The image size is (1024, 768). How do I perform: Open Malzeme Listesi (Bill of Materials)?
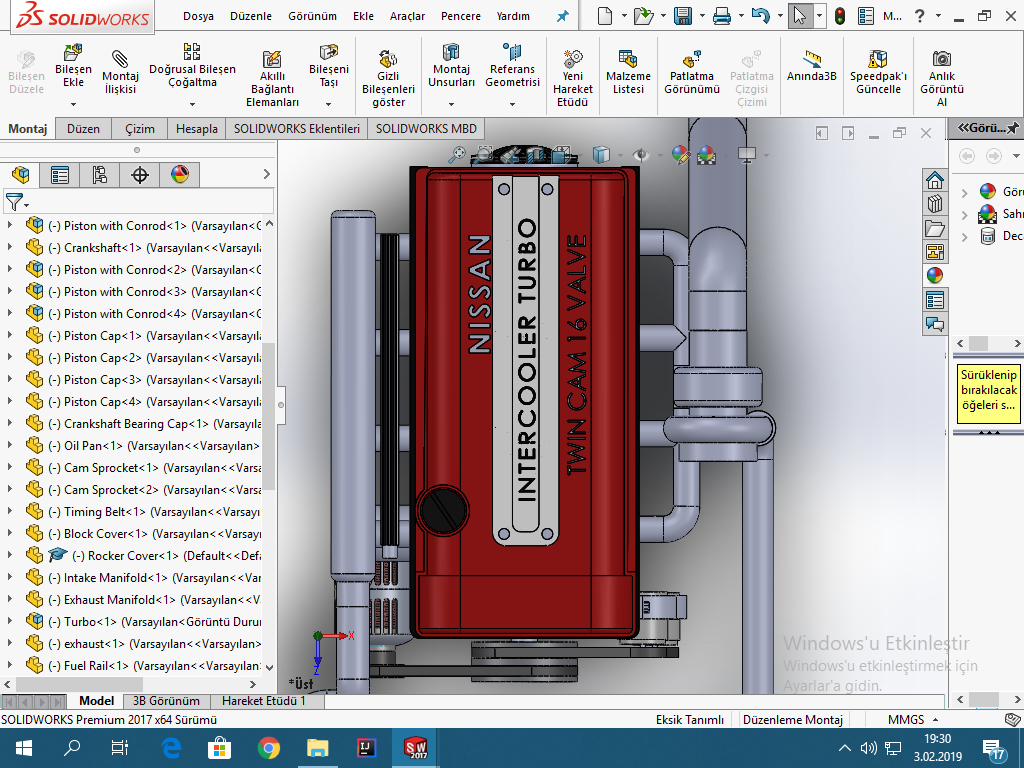click(628, 72)
